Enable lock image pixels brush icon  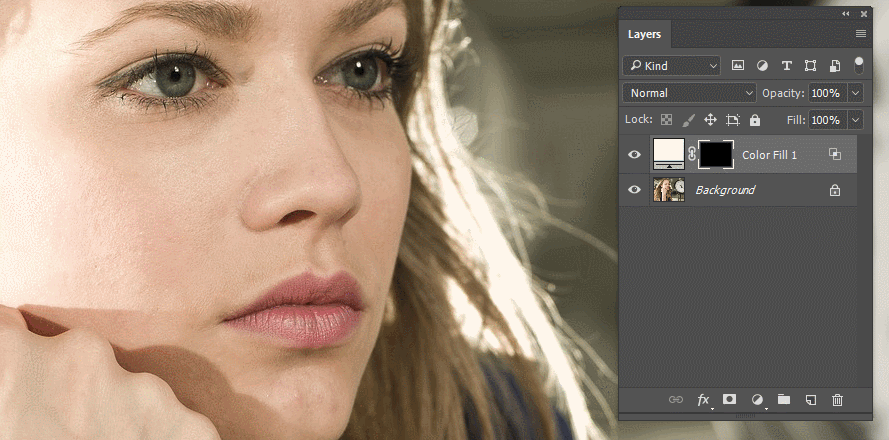coord(688,120)
